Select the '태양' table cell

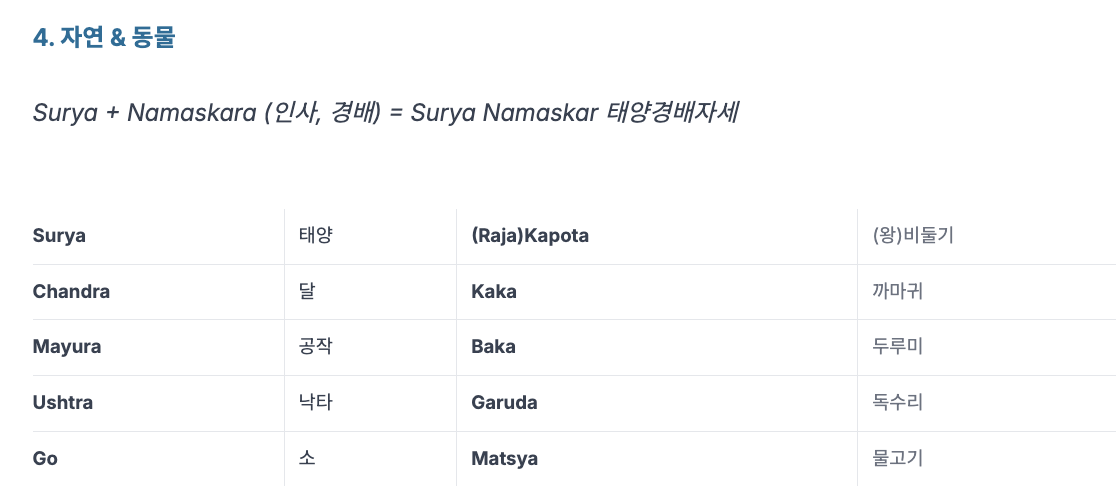coord(370,236)
